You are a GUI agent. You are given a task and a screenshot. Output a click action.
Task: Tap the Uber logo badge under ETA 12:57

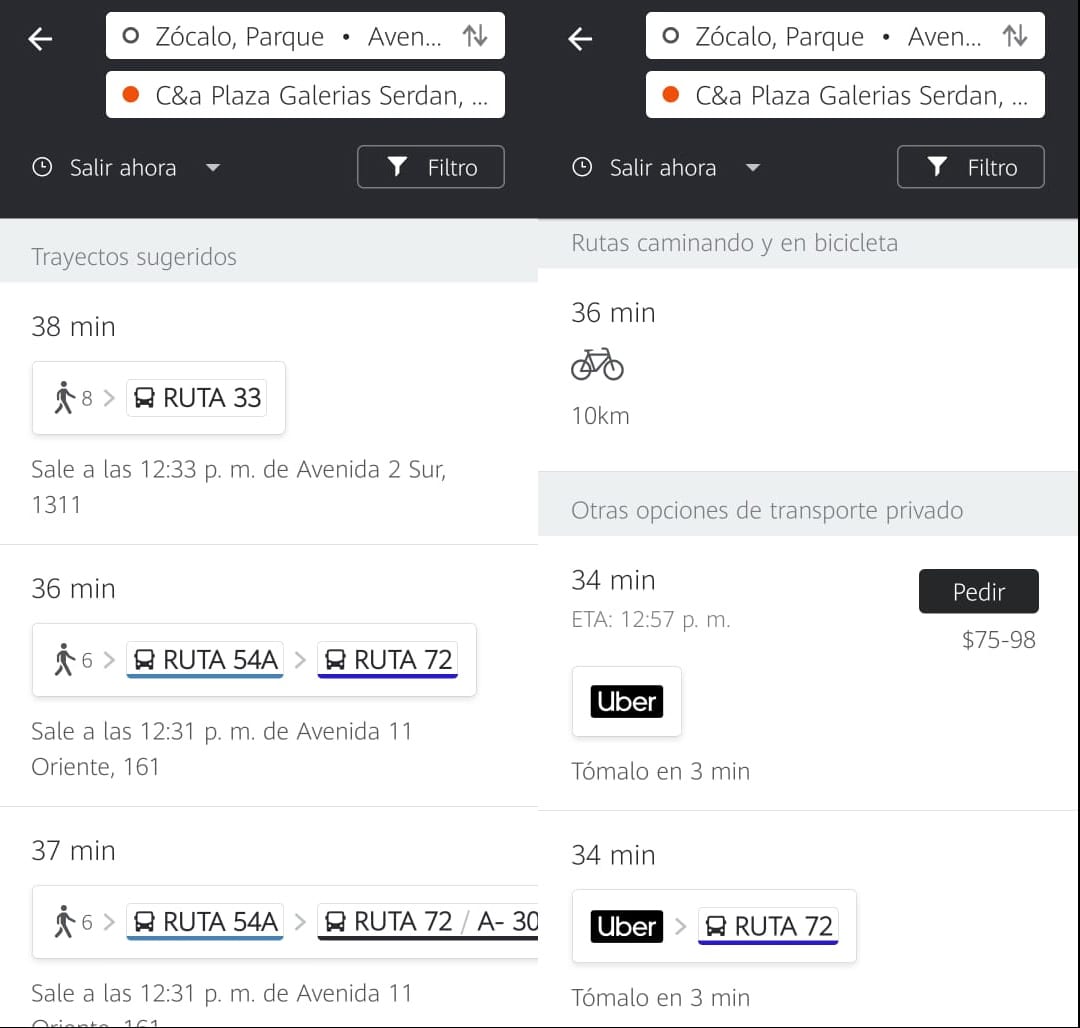click(627, 701)
